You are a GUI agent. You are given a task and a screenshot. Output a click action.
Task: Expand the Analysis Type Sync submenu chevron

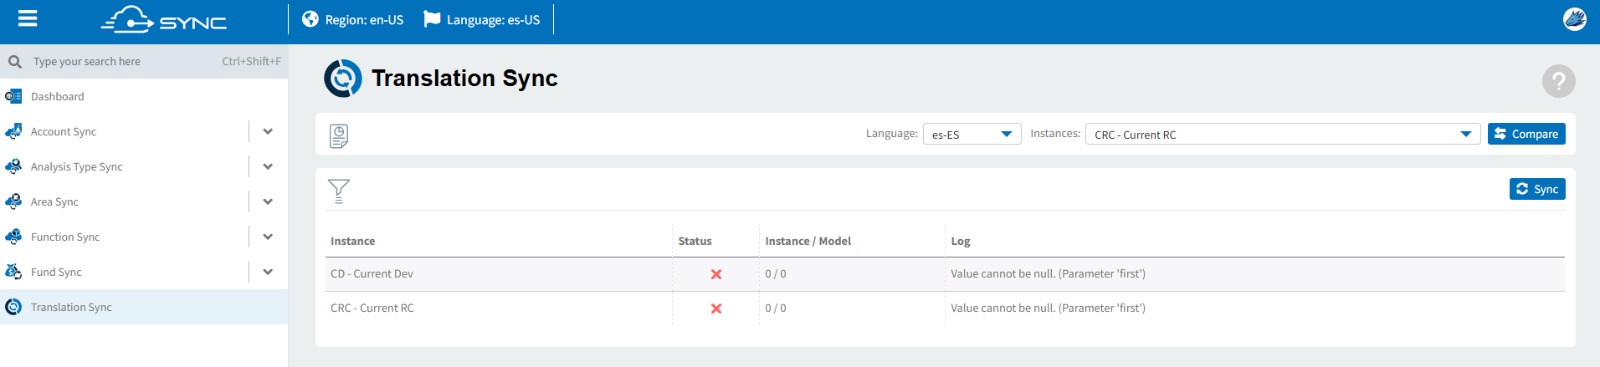268,167
